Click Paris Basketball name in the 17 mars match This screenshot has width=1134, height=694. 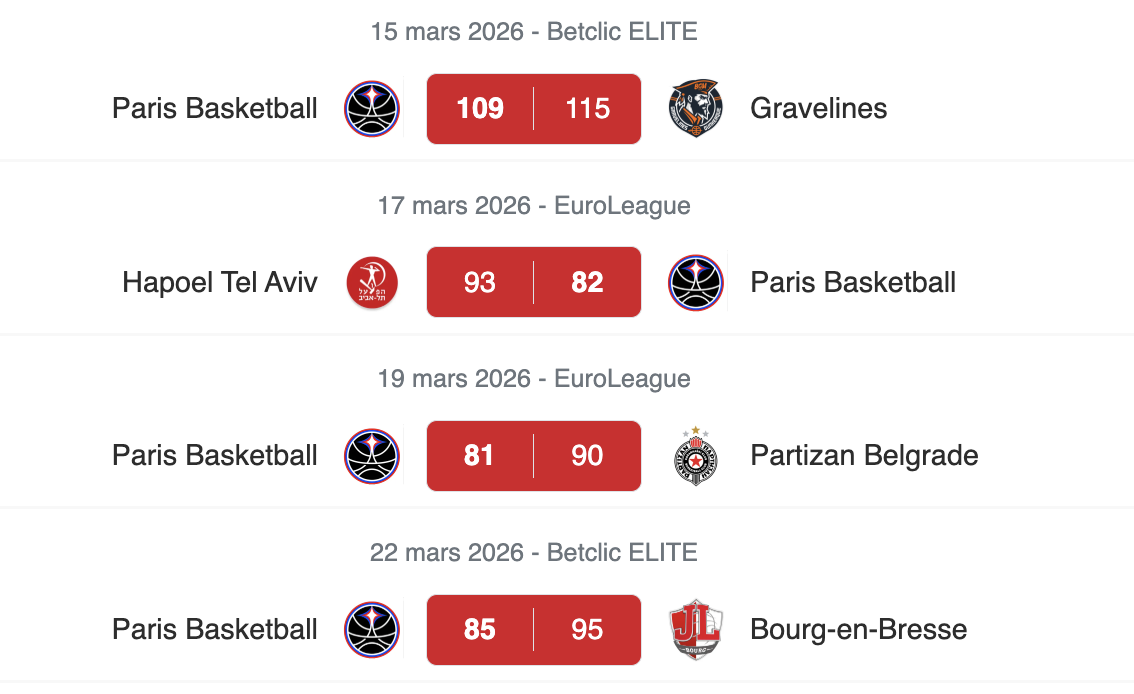pos(853,282)
